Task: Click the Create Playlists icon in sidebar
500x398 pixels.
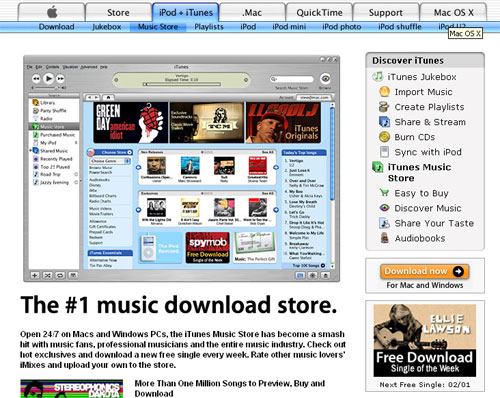Action: pos(384,107)
